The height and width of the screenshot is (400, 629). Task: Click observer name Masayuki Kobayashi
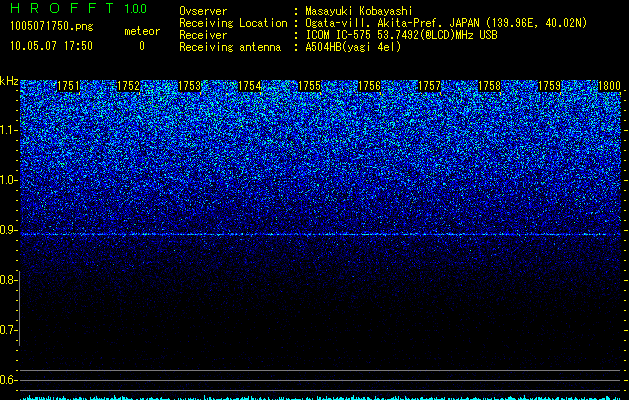(x=359, y=11)
